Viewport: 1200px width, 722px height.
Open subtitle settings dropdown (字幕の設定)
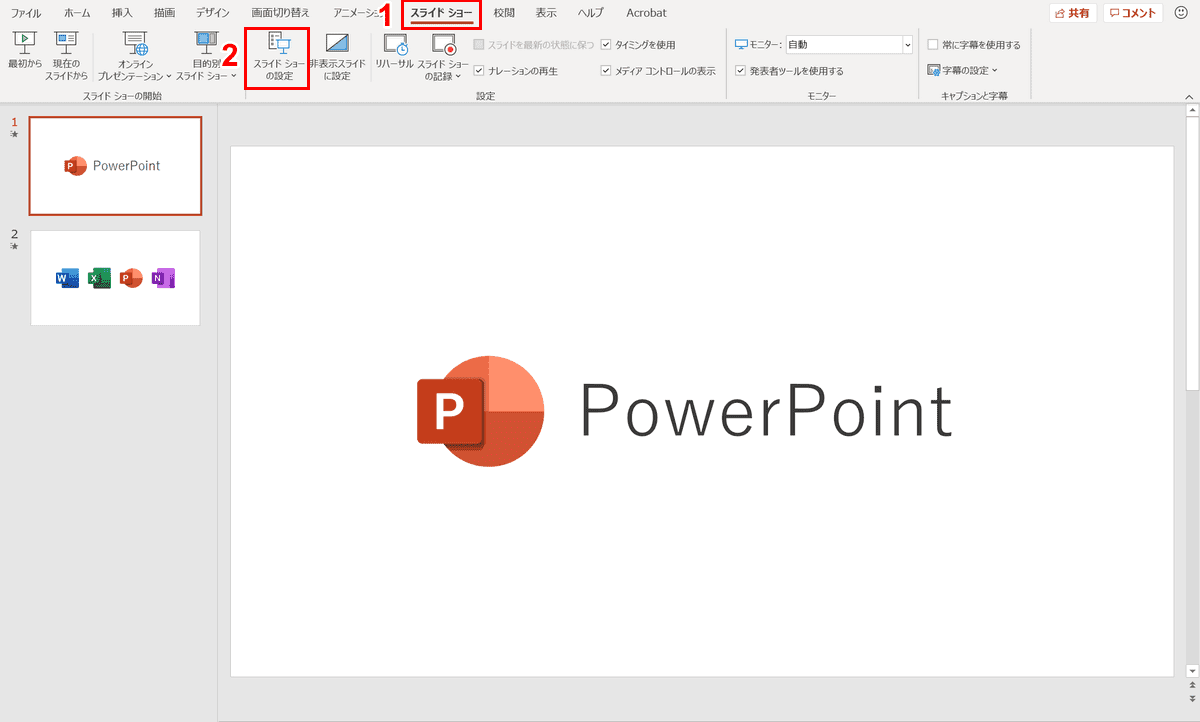[963, 71]
